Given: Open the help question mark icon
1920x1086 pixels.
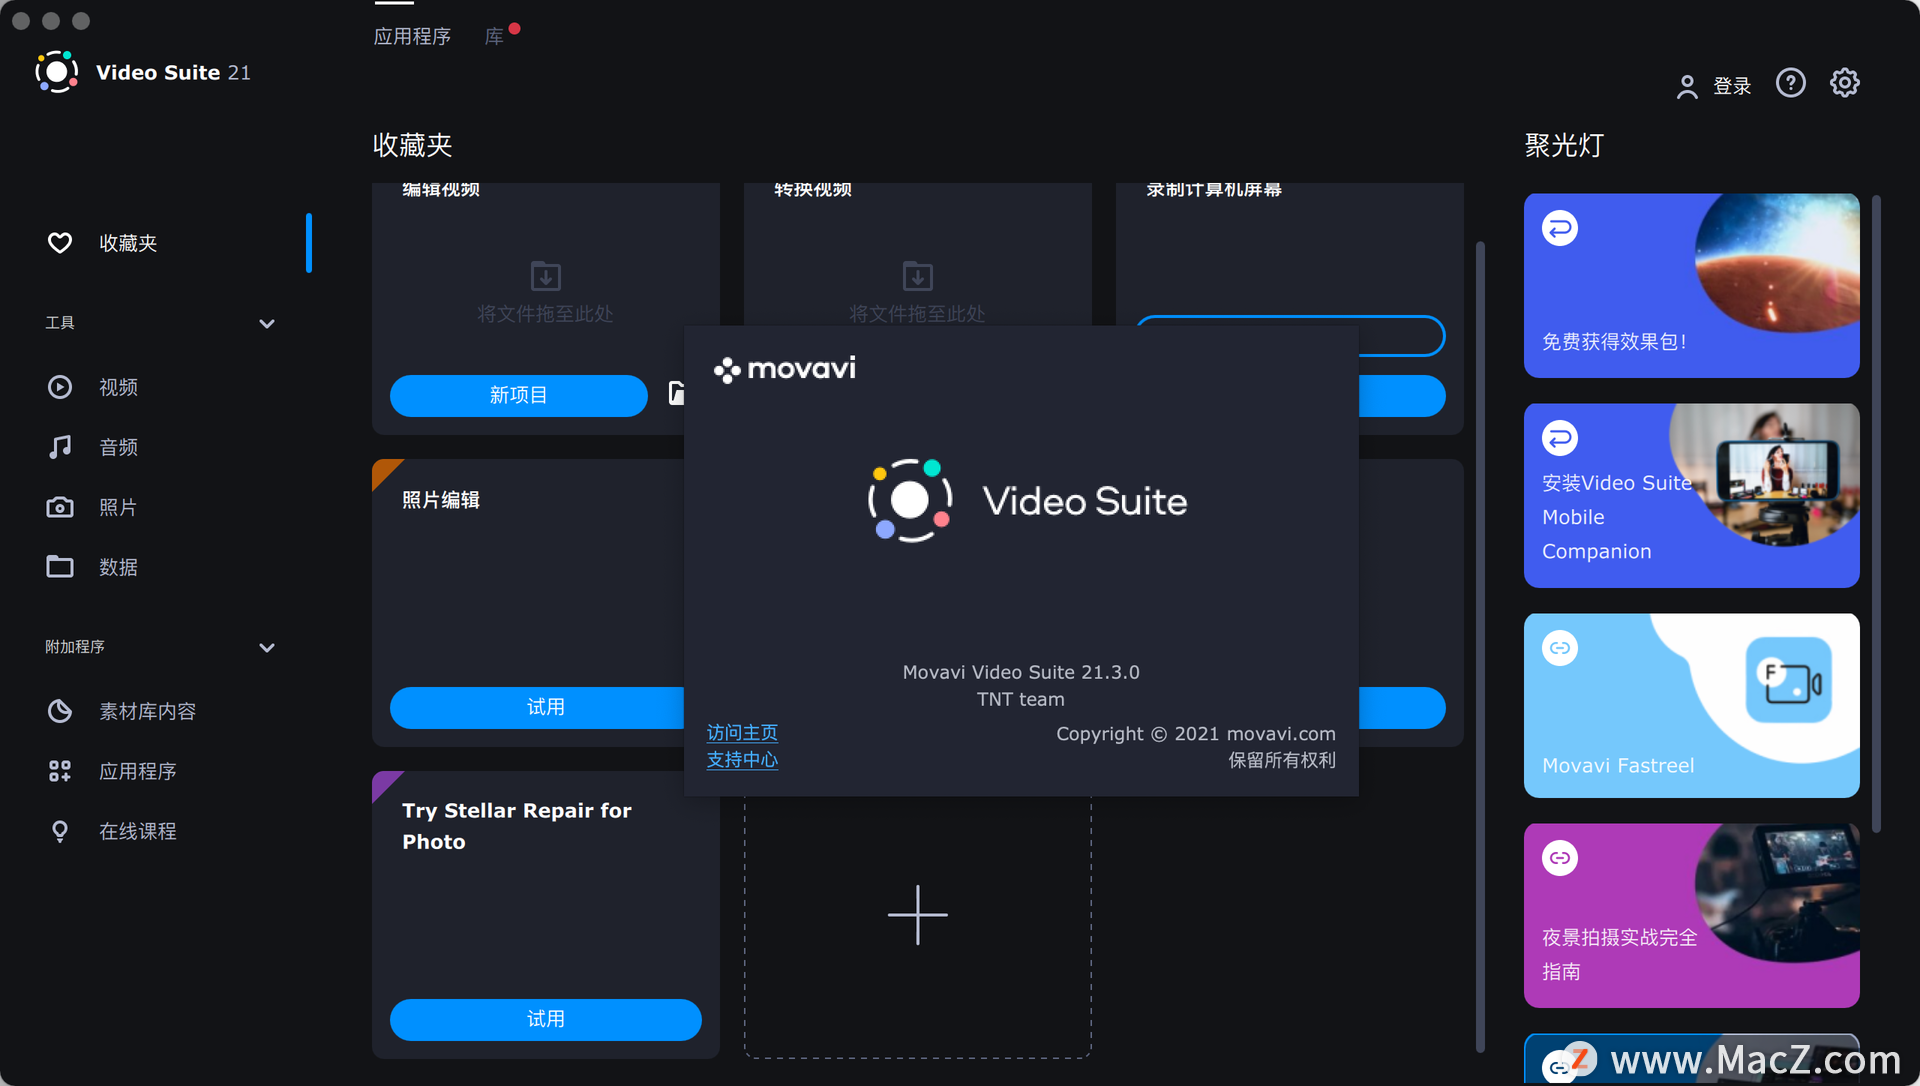Looking at the screenshot, I should [1790, 83].
